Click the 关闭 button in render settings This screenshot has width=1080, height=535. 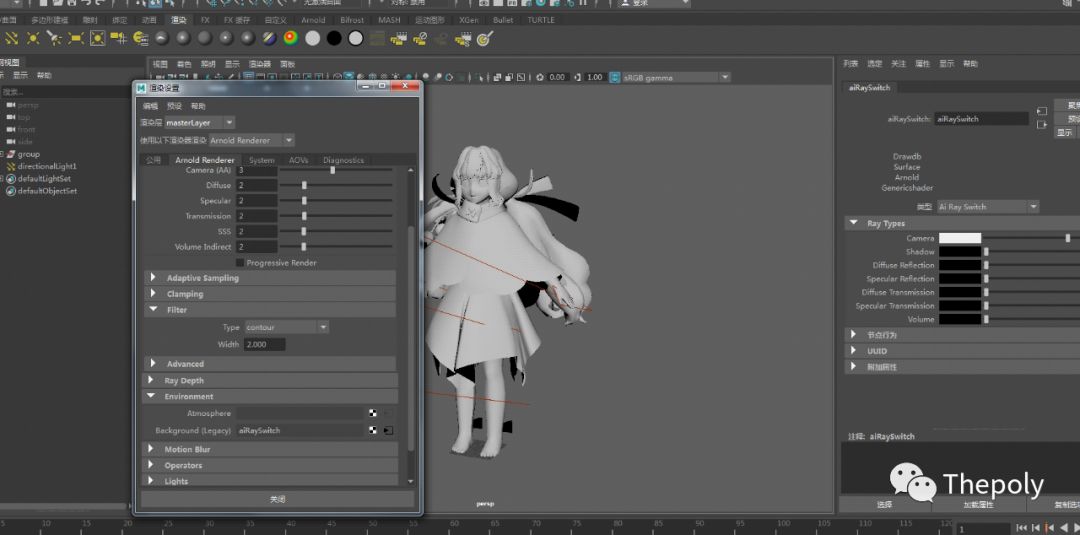(277, 499)
